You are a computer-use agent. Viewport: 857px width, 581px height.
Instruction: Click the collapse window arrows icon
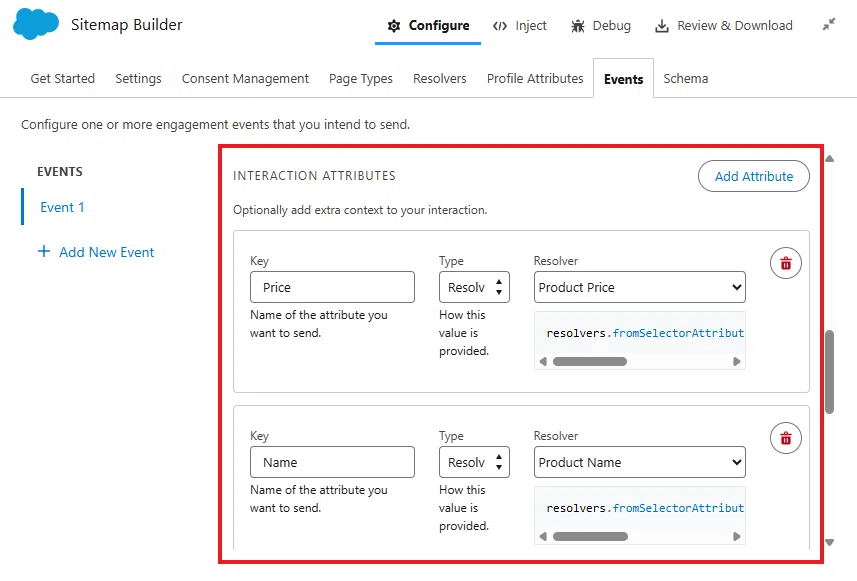click(829, 25)
